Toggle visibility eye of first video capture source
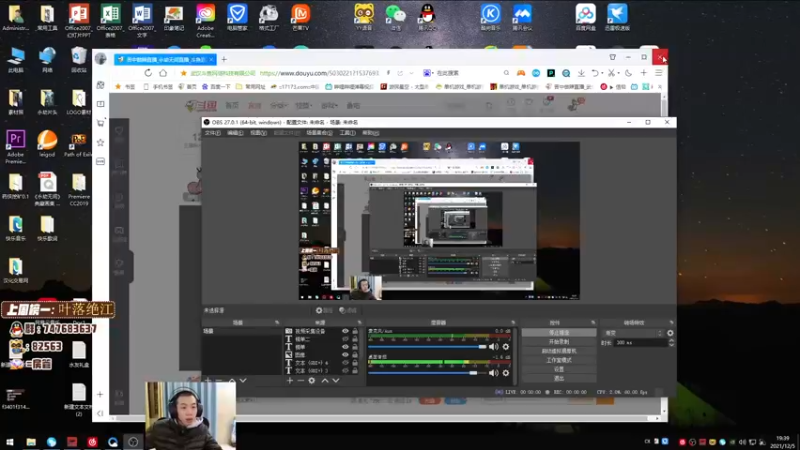 point(345,331)
